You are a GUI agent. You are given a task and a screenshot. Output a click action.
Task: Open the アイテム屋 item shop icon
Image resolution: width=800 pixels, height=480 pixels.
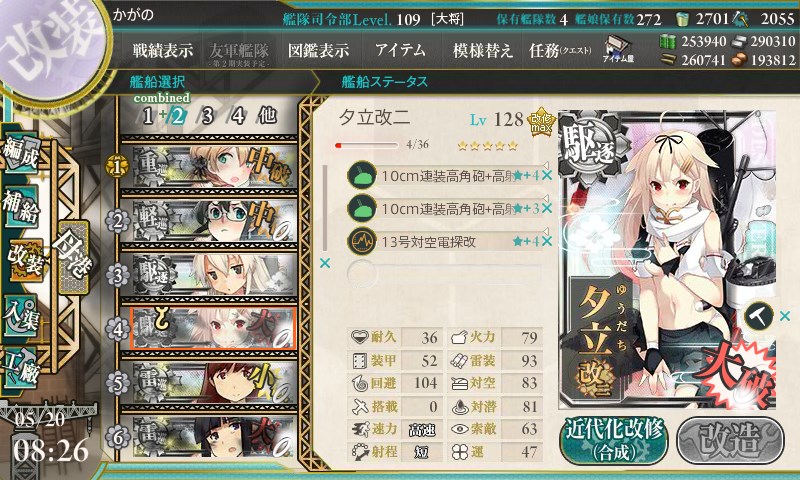(x=618, y=49)
